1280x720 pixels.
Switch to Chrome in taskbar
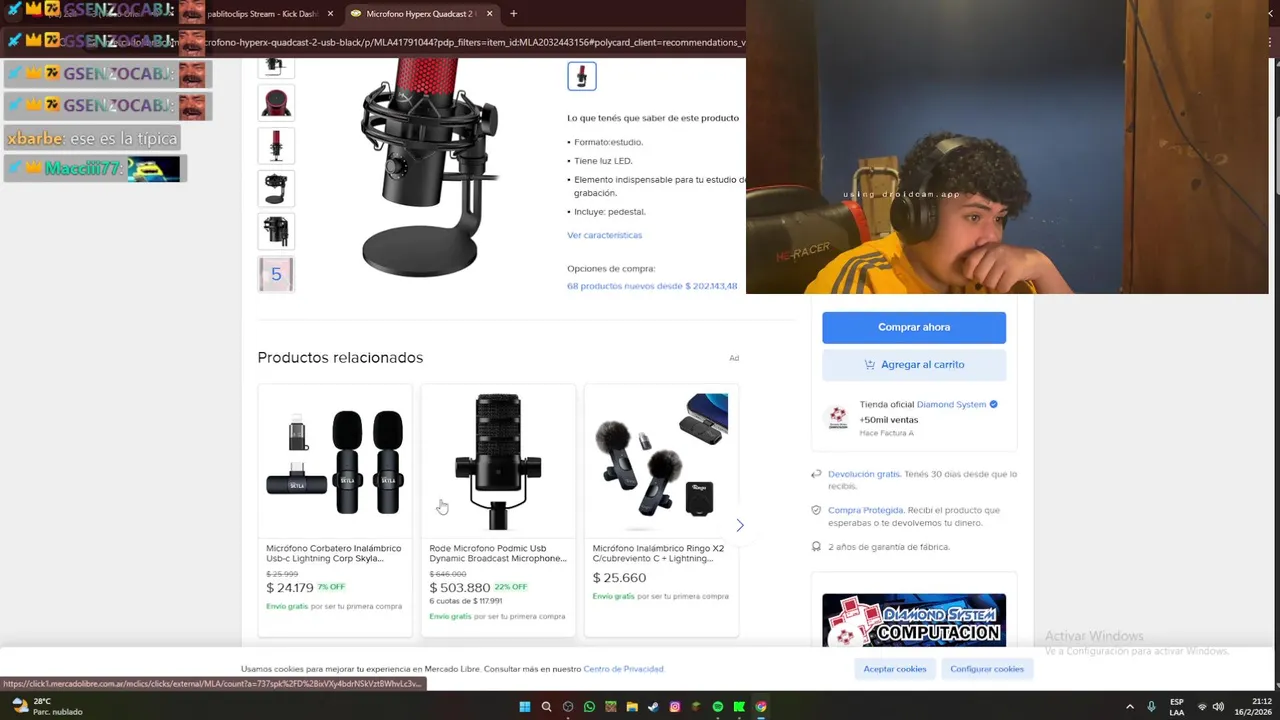coord(761,707)
